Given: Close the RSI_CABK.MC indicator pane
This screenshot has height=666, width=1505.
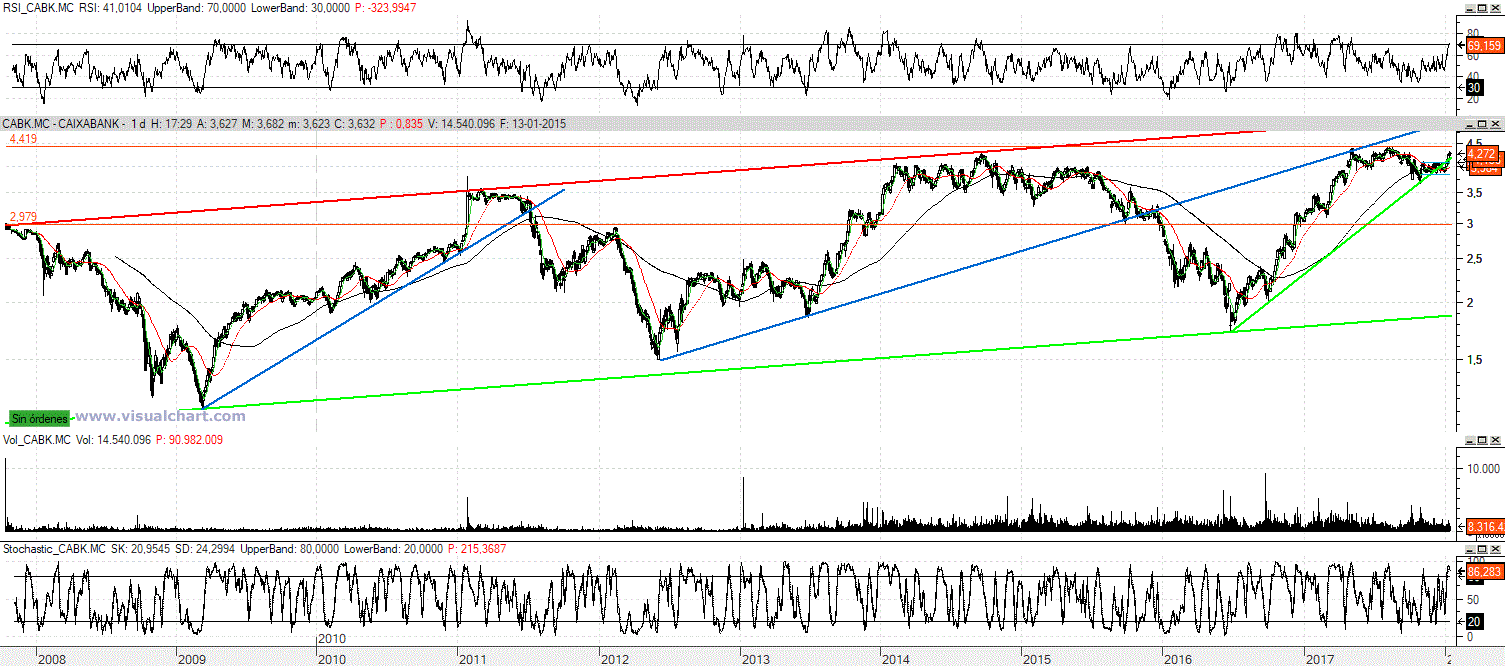Looking at the screenshot, I should pyautogui.click(x=1496, y=8).
